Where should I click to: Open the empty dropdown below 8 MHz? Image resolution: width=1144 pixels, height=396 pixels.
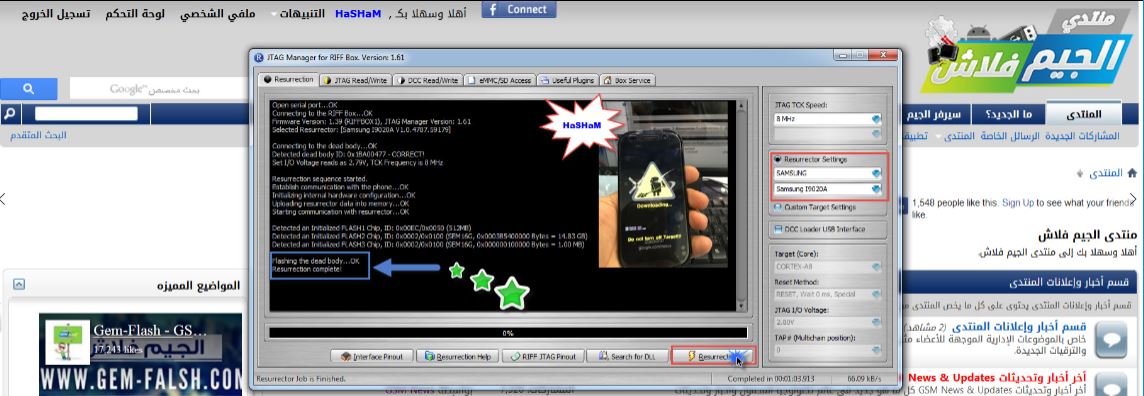coord(876,134)
